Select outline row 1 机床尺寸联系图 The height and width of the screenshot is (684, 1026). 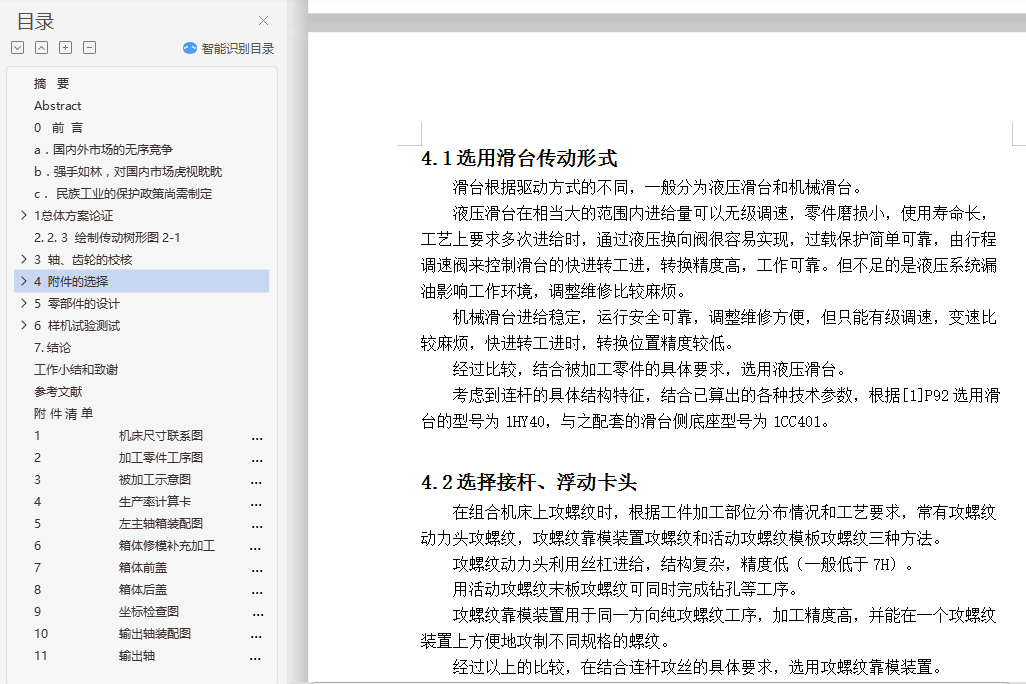pos(148,436)
